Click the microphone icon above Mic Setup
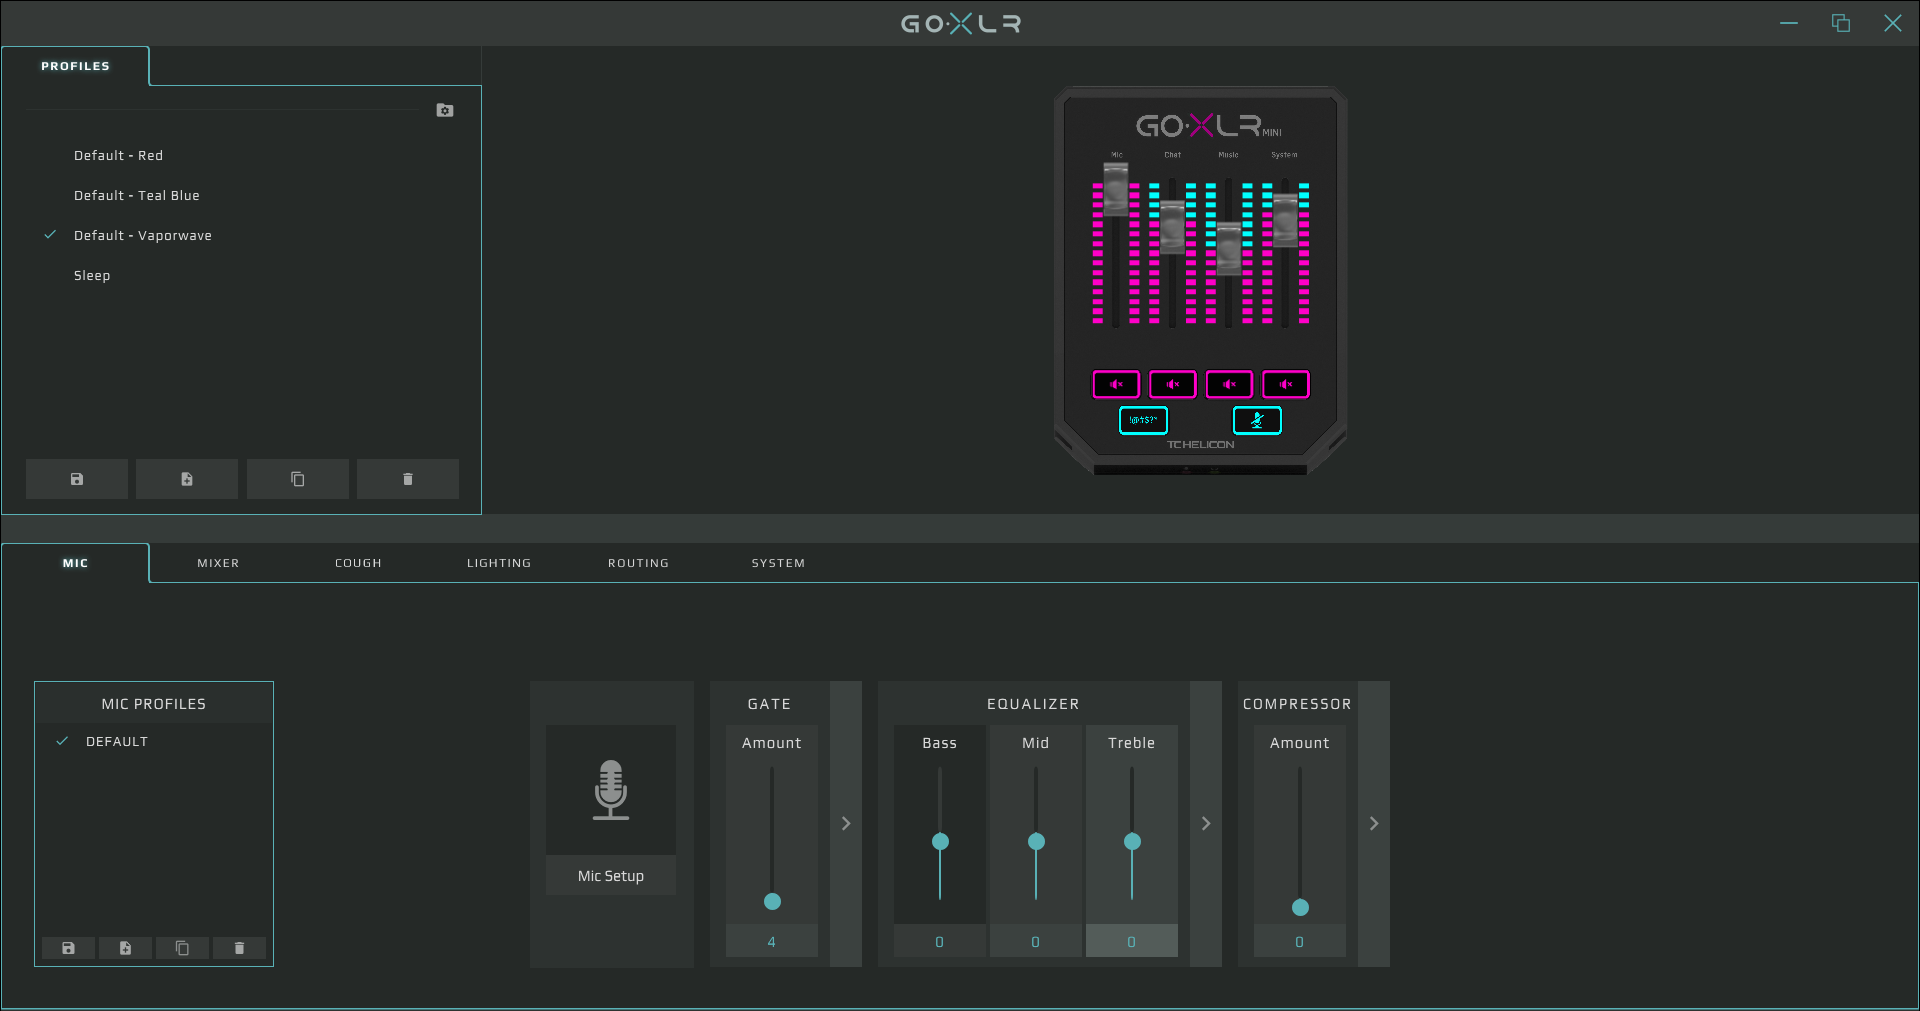Viewport: 1920px width, 1011px height. click(x=610, y=789)
